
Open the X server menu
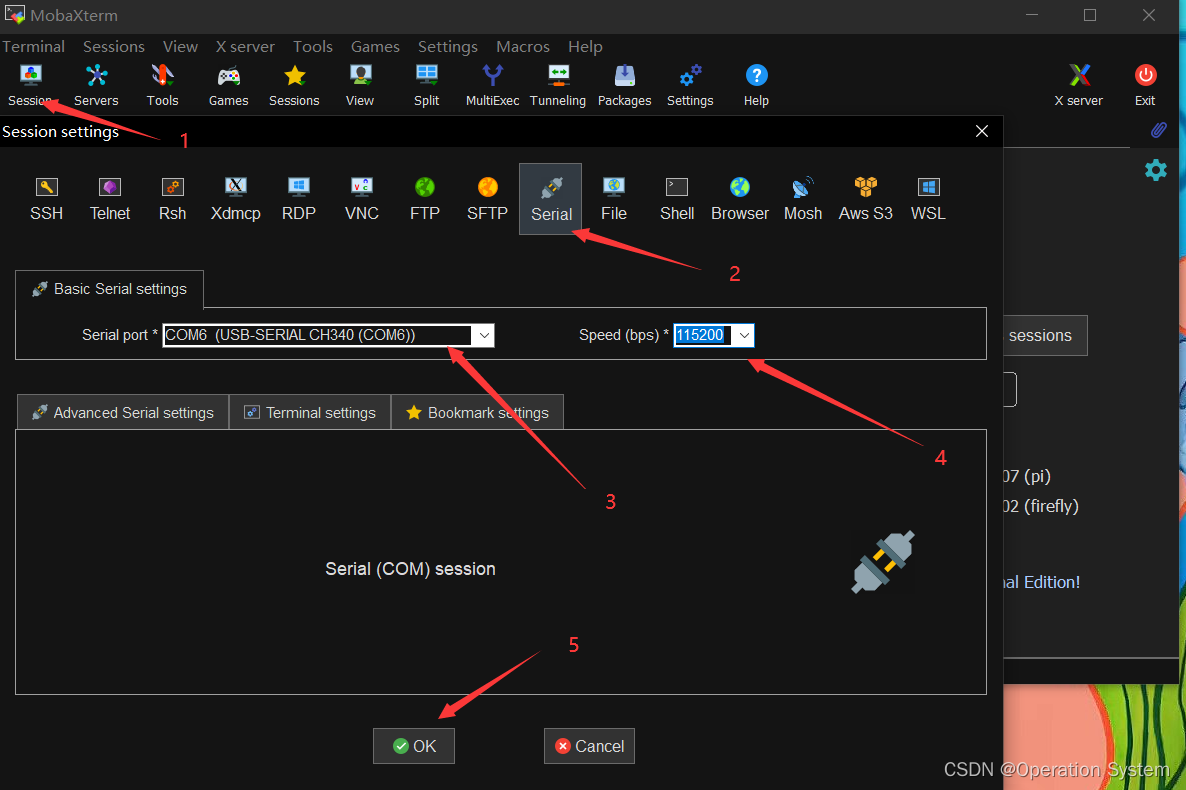click(x=245, y=46)
